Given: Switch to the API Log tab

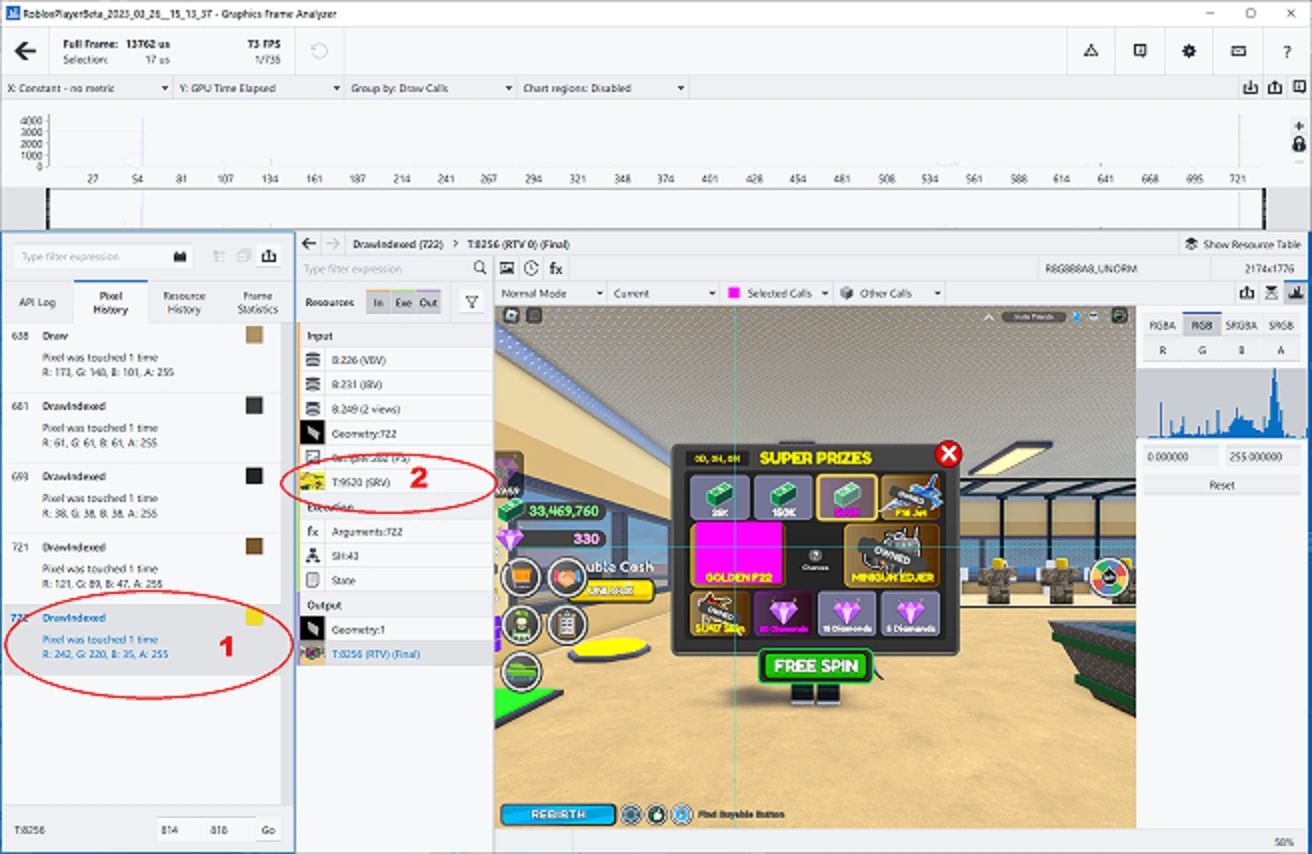Looking at the screenshot, I should (x=38, y=302).
